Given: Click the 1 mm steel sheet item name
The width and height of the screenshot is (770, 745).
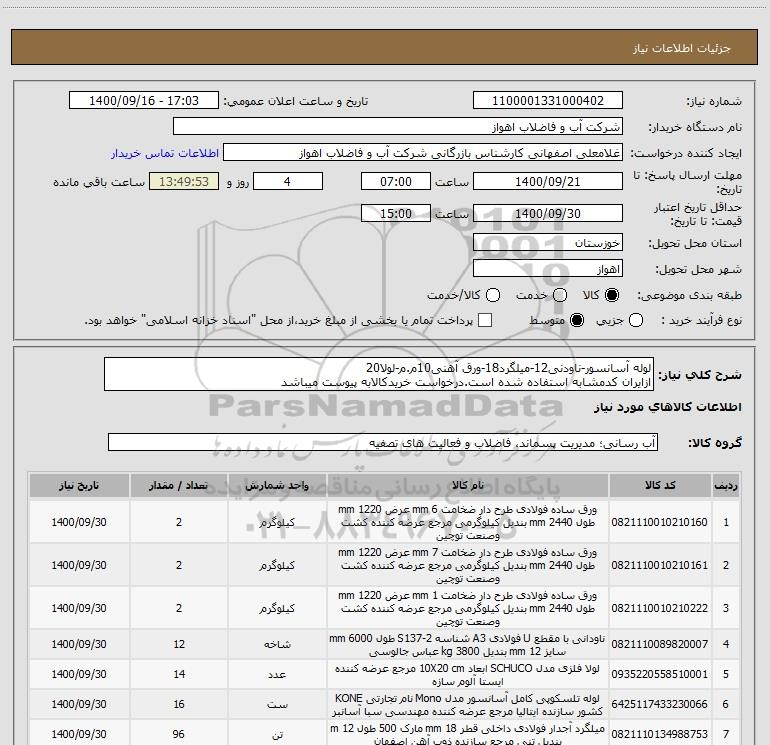Looking at the screenshot, I should (468, 608).
